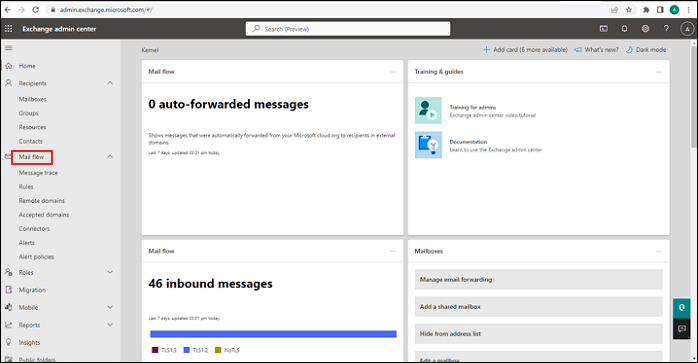This screenshot has width=698, height=363.
Task: Click Training for admins icon
Action: 428,110
